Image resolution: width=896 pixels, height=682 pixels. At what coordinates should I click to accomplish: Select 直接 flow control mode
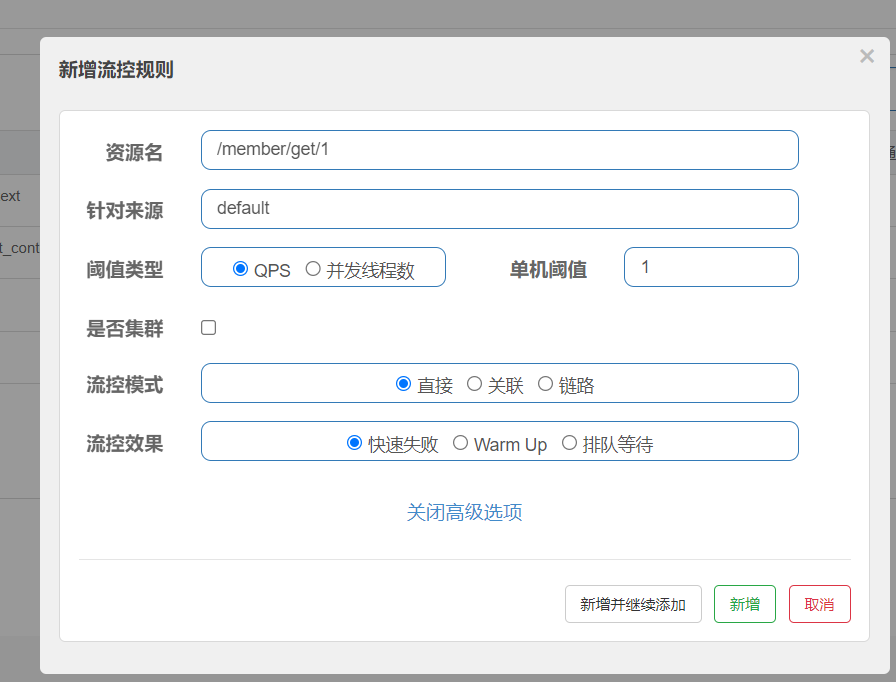click(404, 384)
